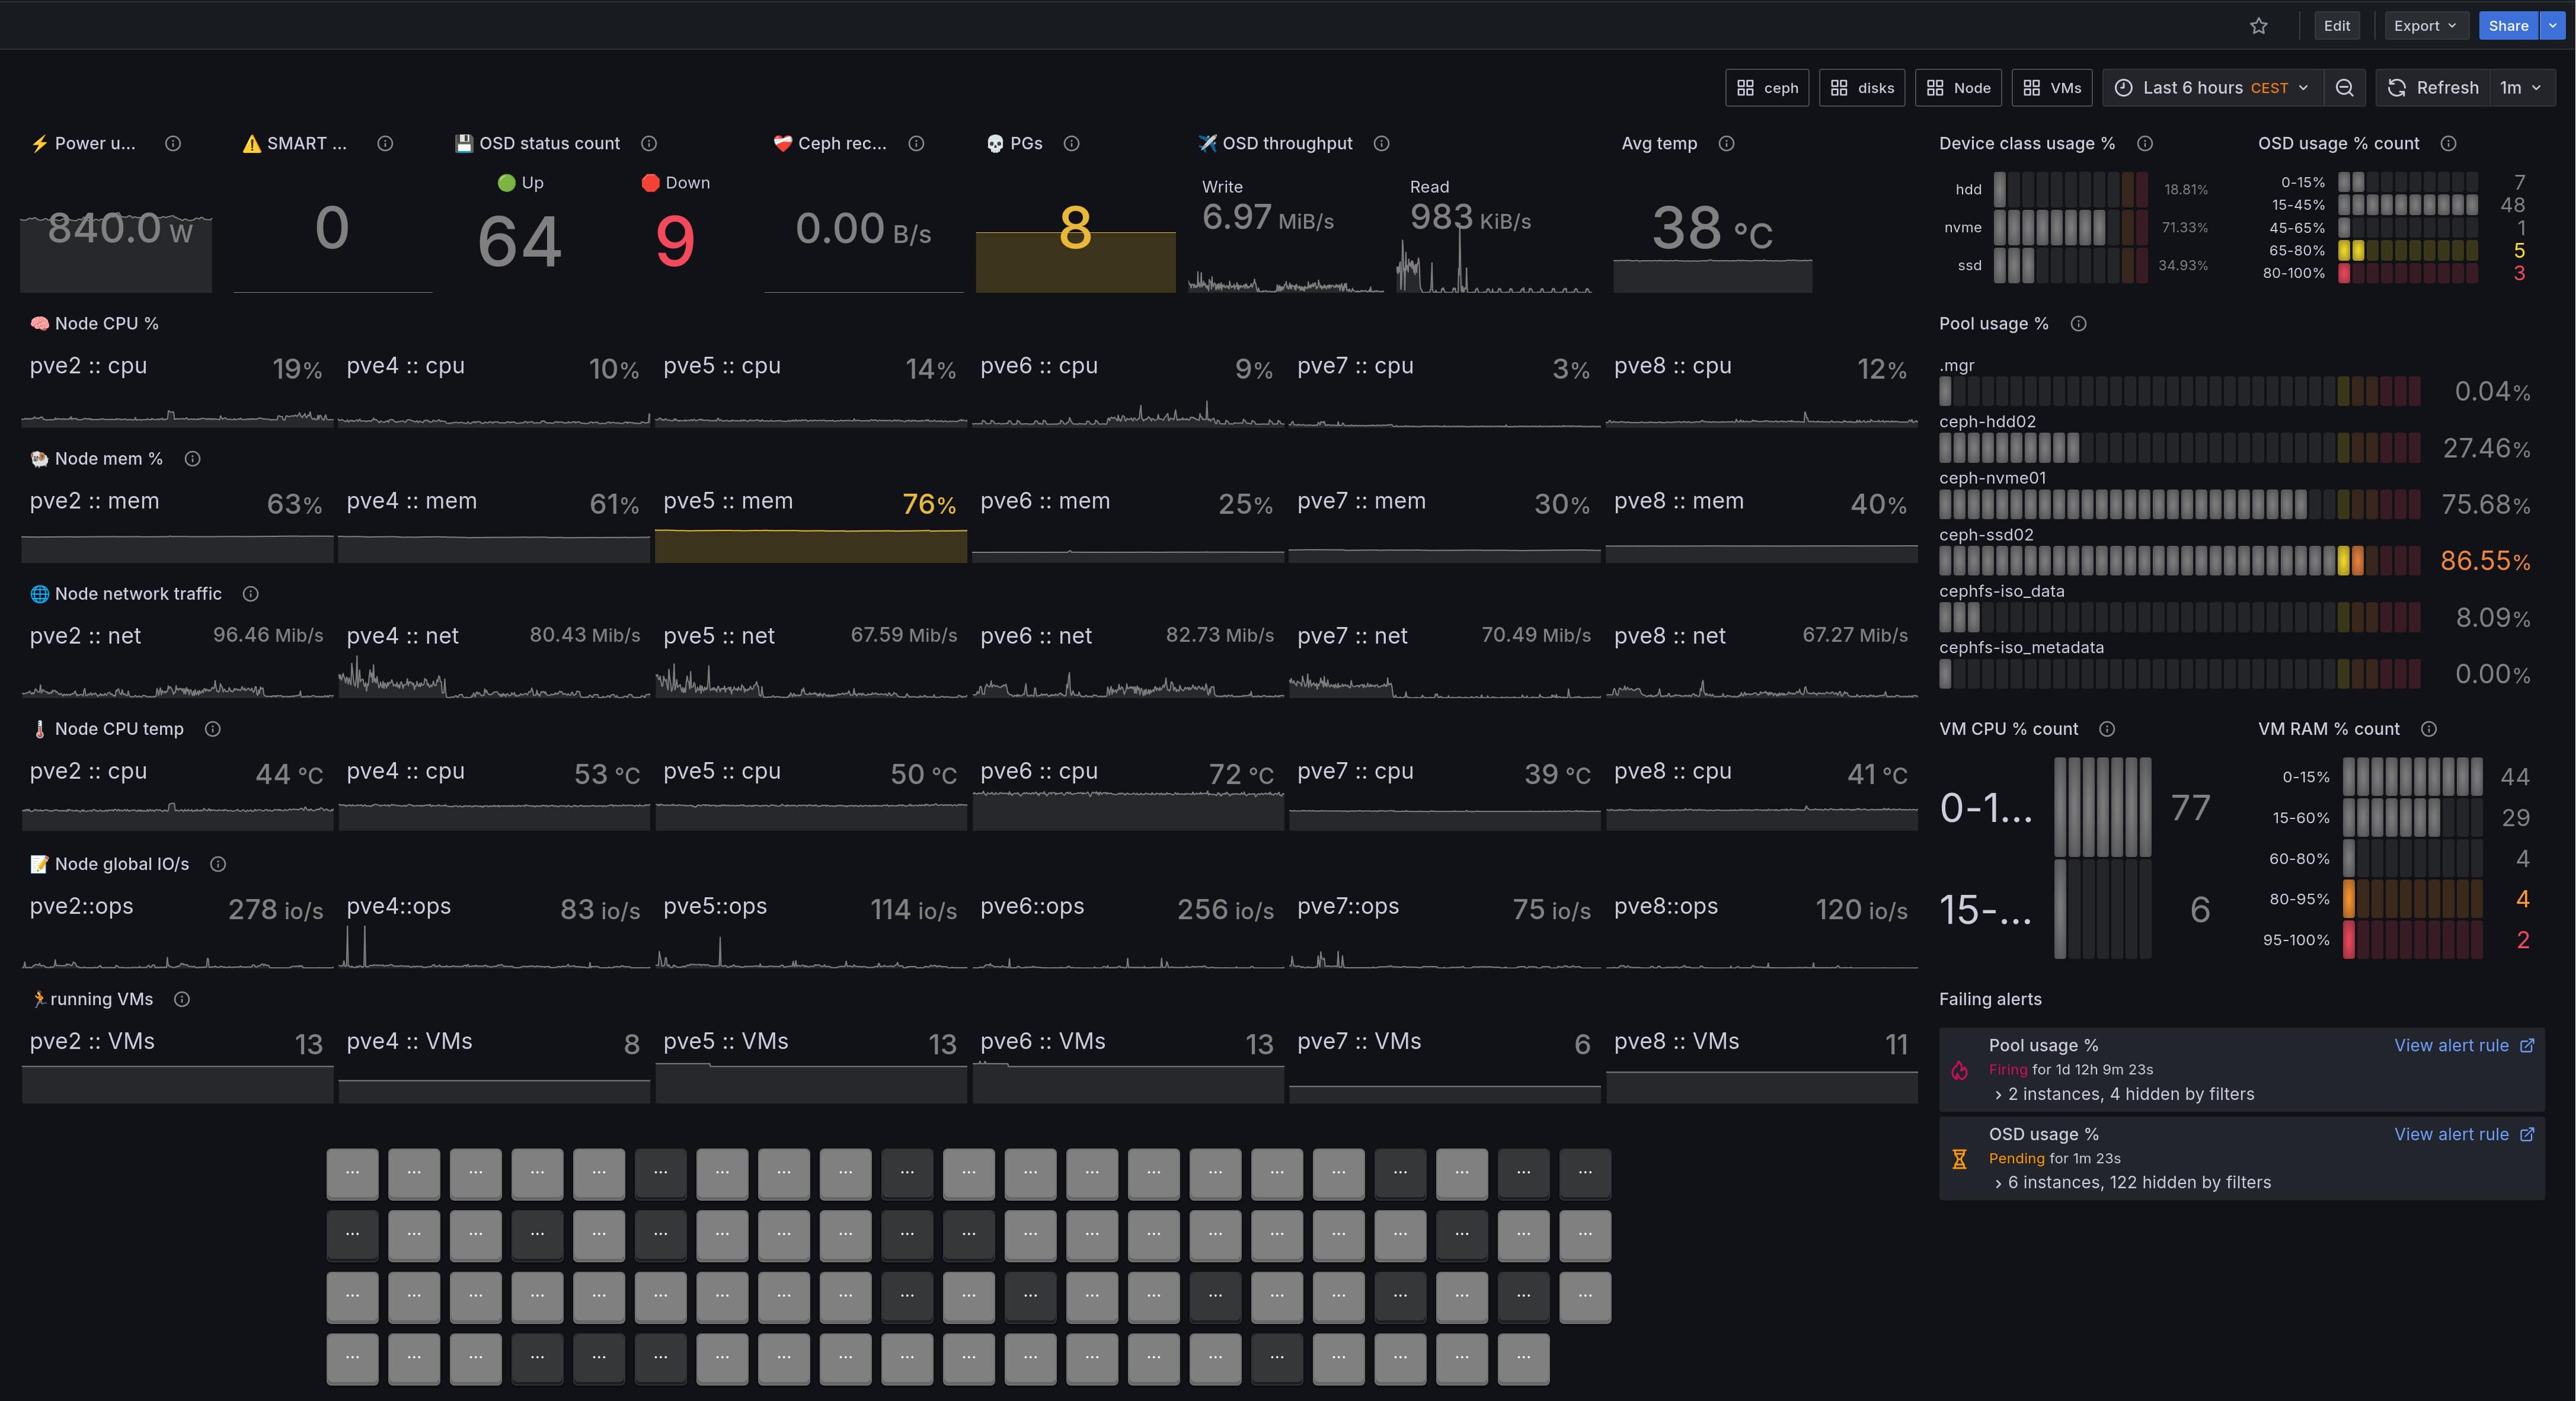Open View alert rule for OSD usage %
The image size is (2576, 1401).
coord(2462,1134)
